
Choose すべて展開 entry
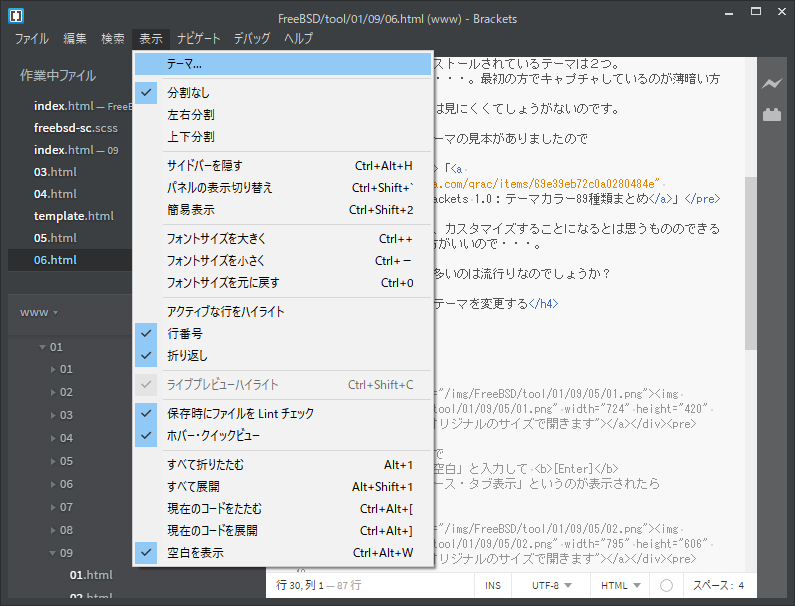pos(283,487)
